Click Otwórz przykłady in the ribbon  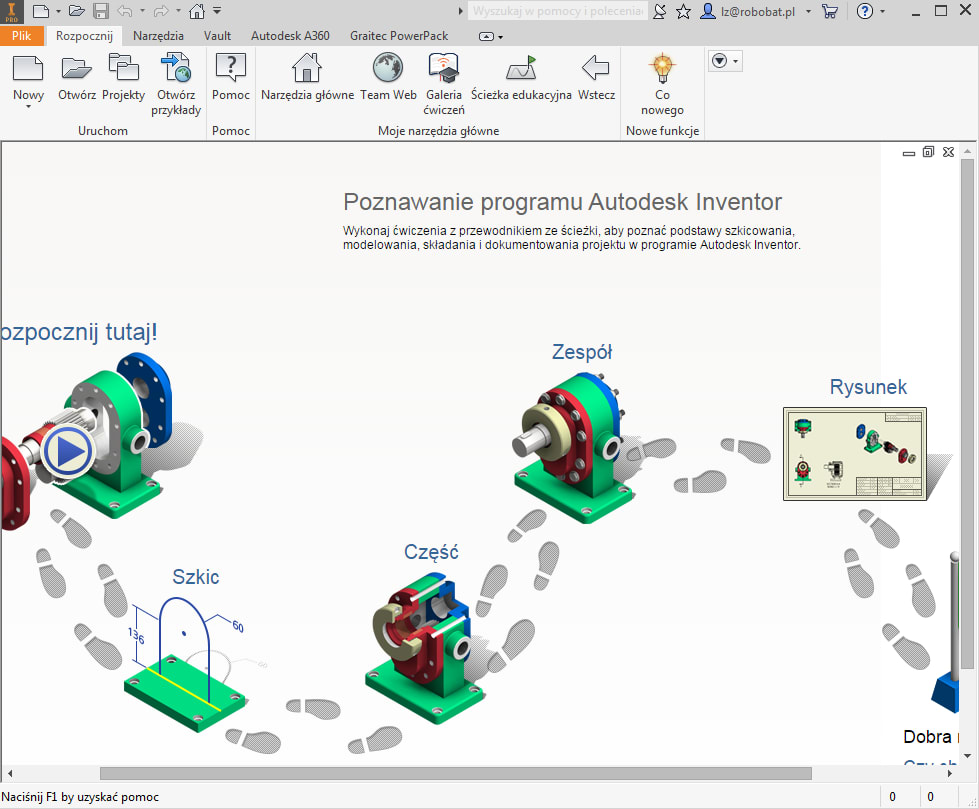coord(175,85)
